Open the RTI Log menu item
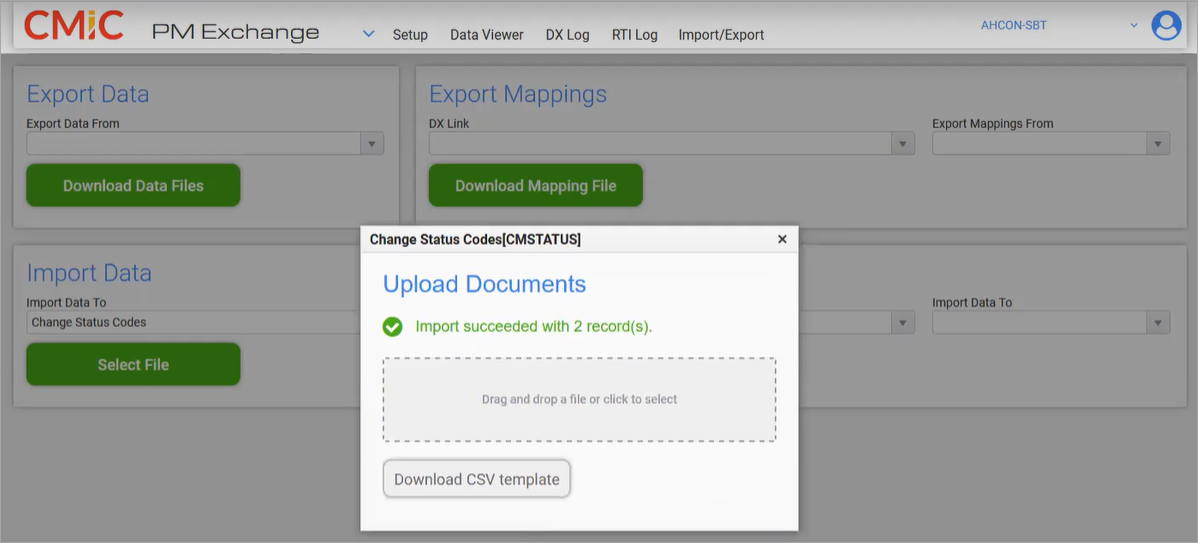The width and height of the screenshot is (1198, 543). point(634,35)
